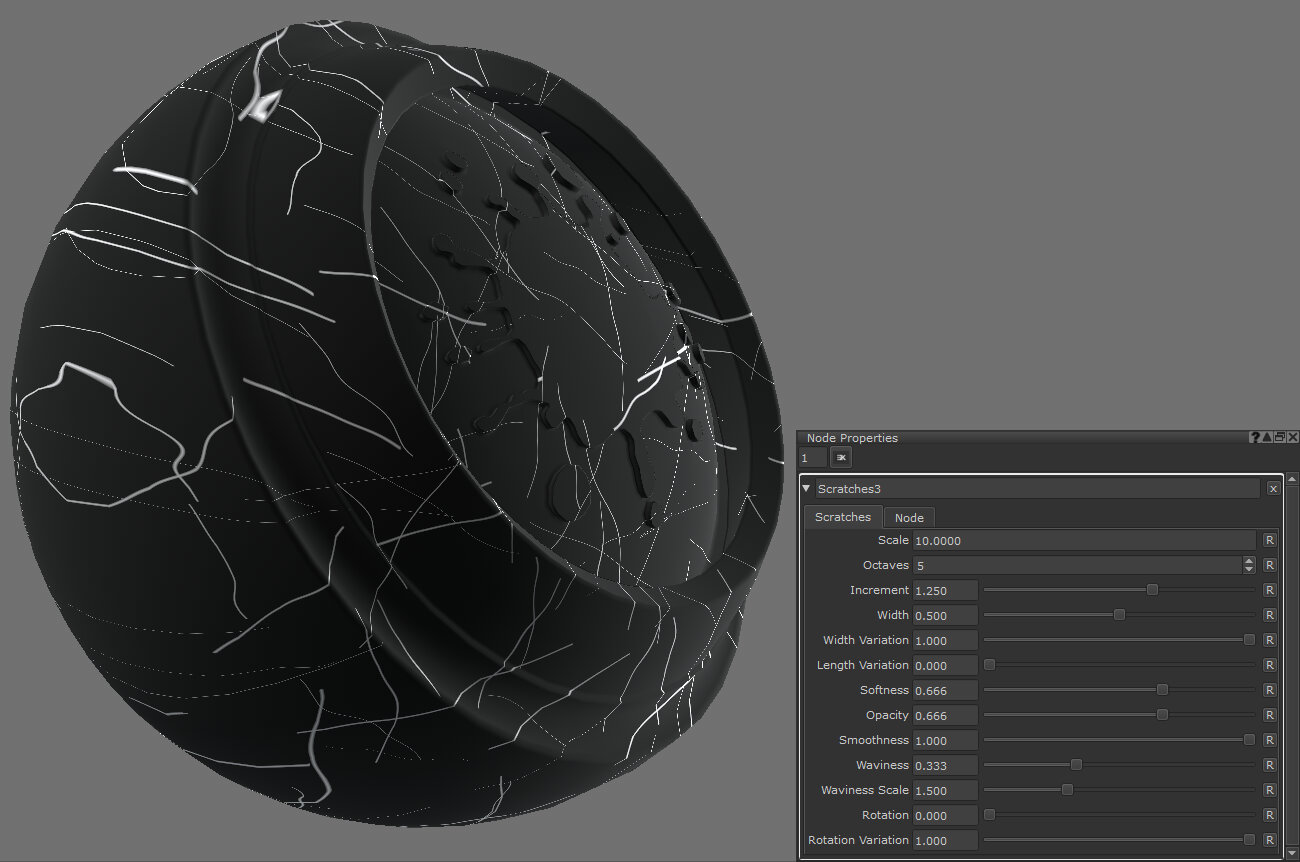The image size is (1300, 862).
Task: Select the Scratches tab
Action: (x=842, y=517)
